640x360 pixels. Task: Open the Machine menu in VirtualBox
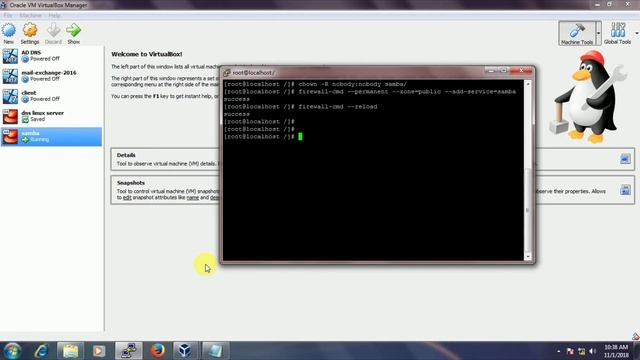pyautogui.click(x=30, y=16)
